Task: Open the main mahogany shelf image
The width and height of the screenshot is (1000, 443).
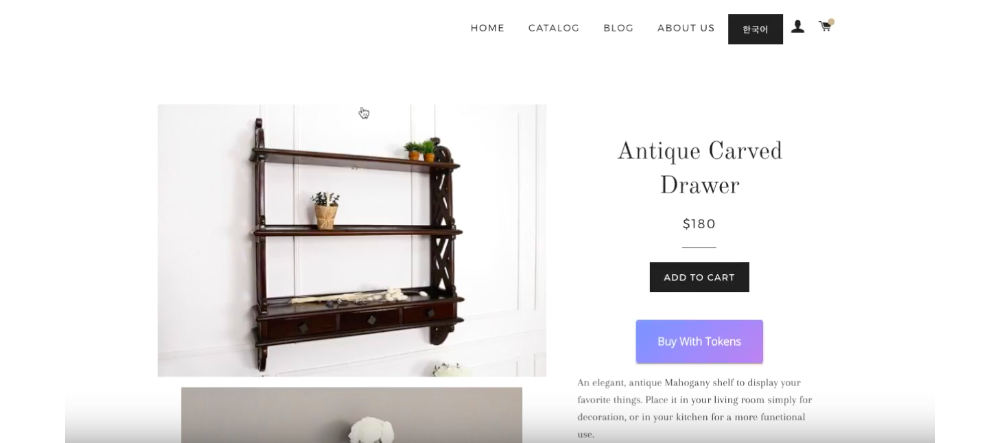Action: click(351, 240)
